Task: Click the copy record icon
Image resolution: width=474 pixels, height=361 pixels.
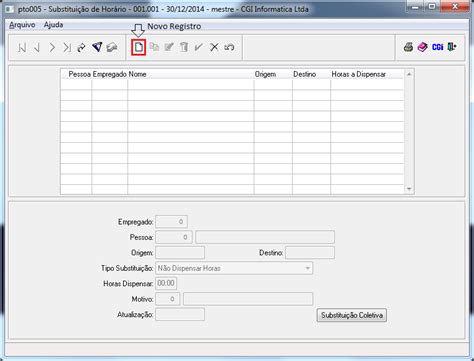Action: [154, 47]
